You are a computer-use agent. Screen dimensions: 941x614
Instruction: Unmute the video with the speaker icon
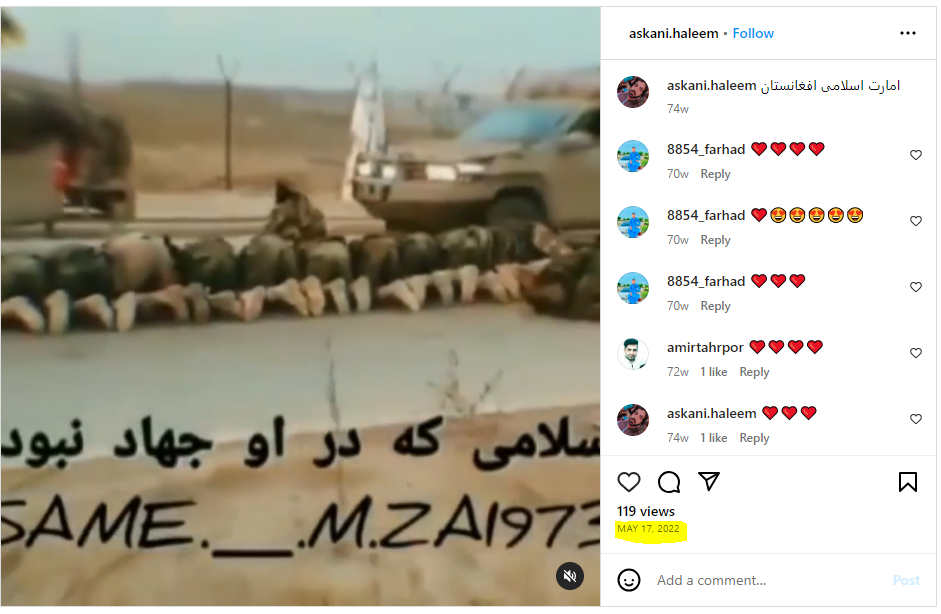point(570,576)
